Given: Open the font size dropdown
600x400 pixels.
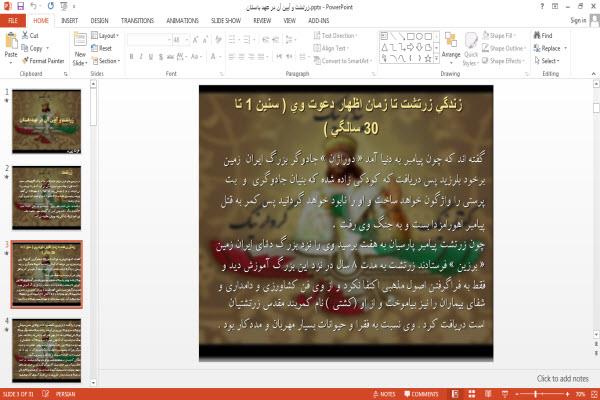Looking at the screenshot, I should pos(187,40).
